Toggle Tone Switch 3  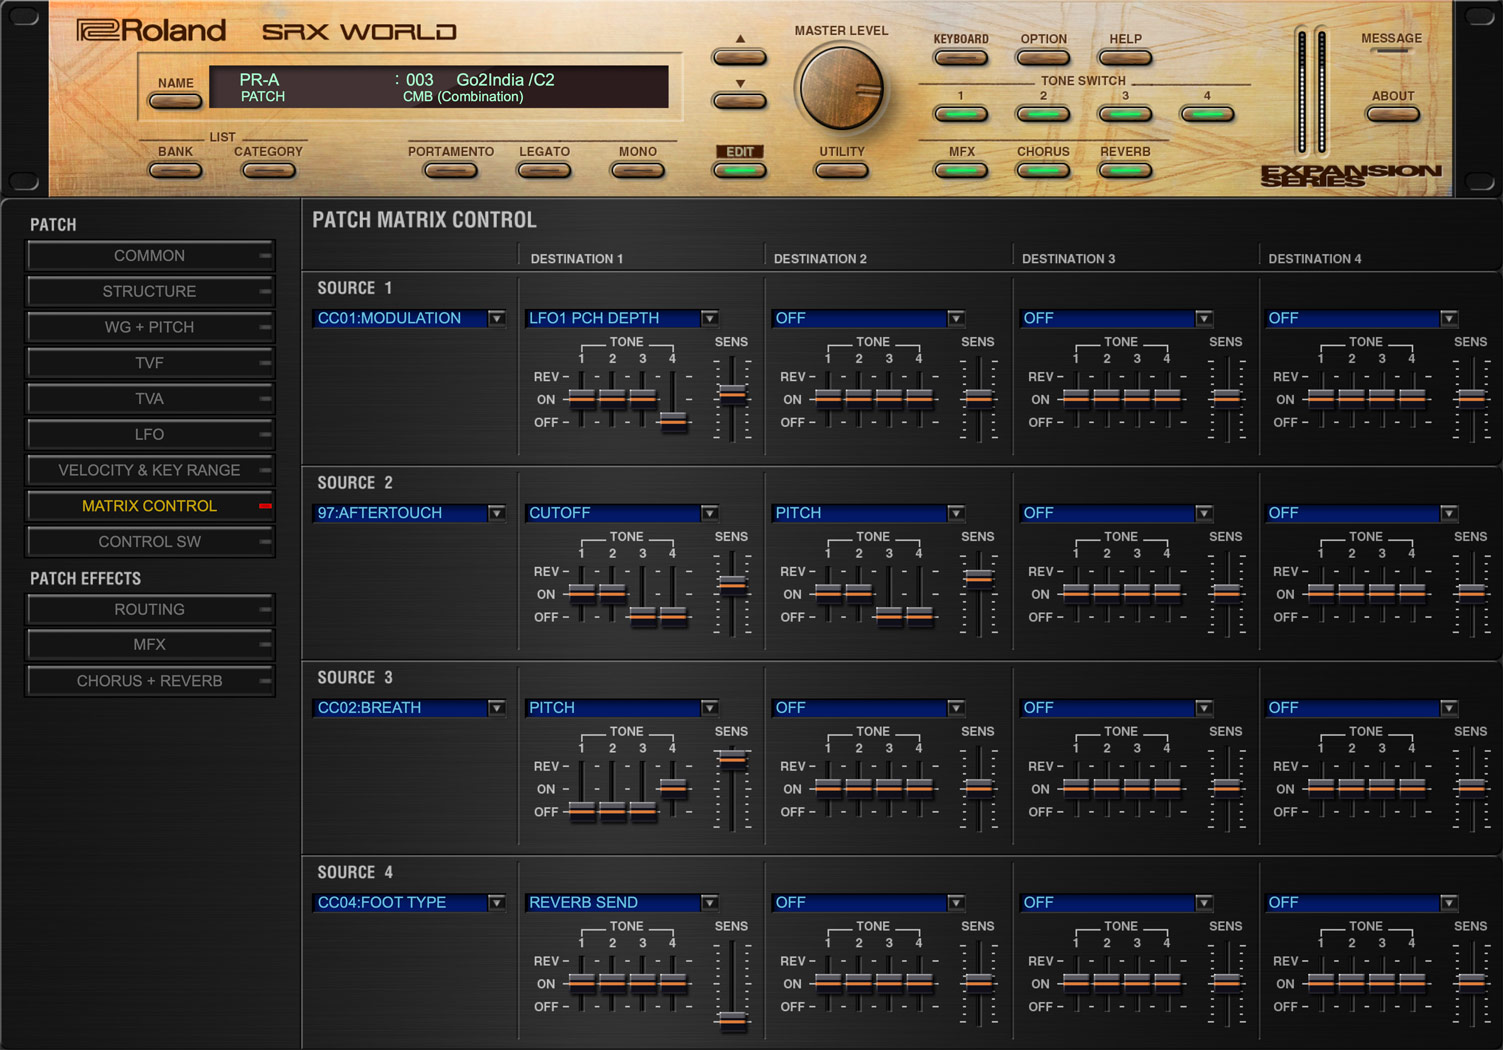(x=1125, y=114)
